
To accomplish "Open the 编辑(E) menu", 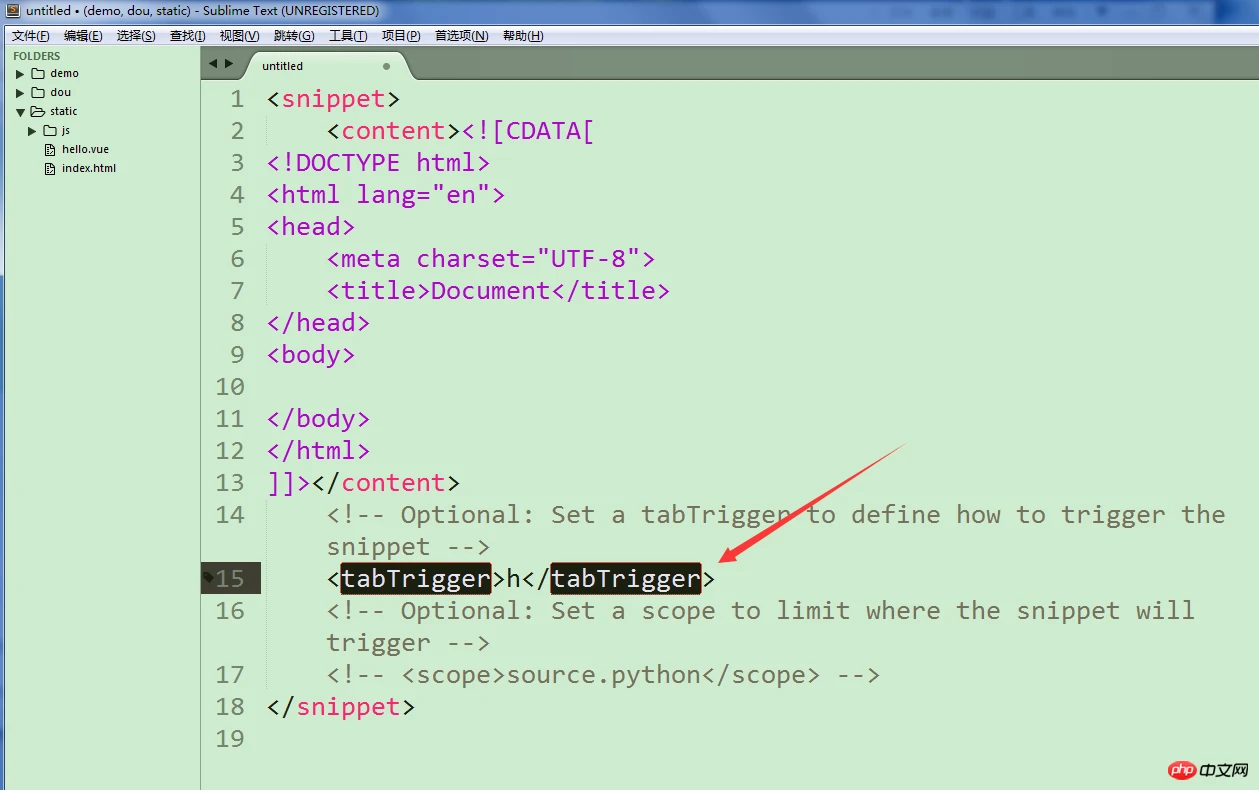I will pos(83,36).
